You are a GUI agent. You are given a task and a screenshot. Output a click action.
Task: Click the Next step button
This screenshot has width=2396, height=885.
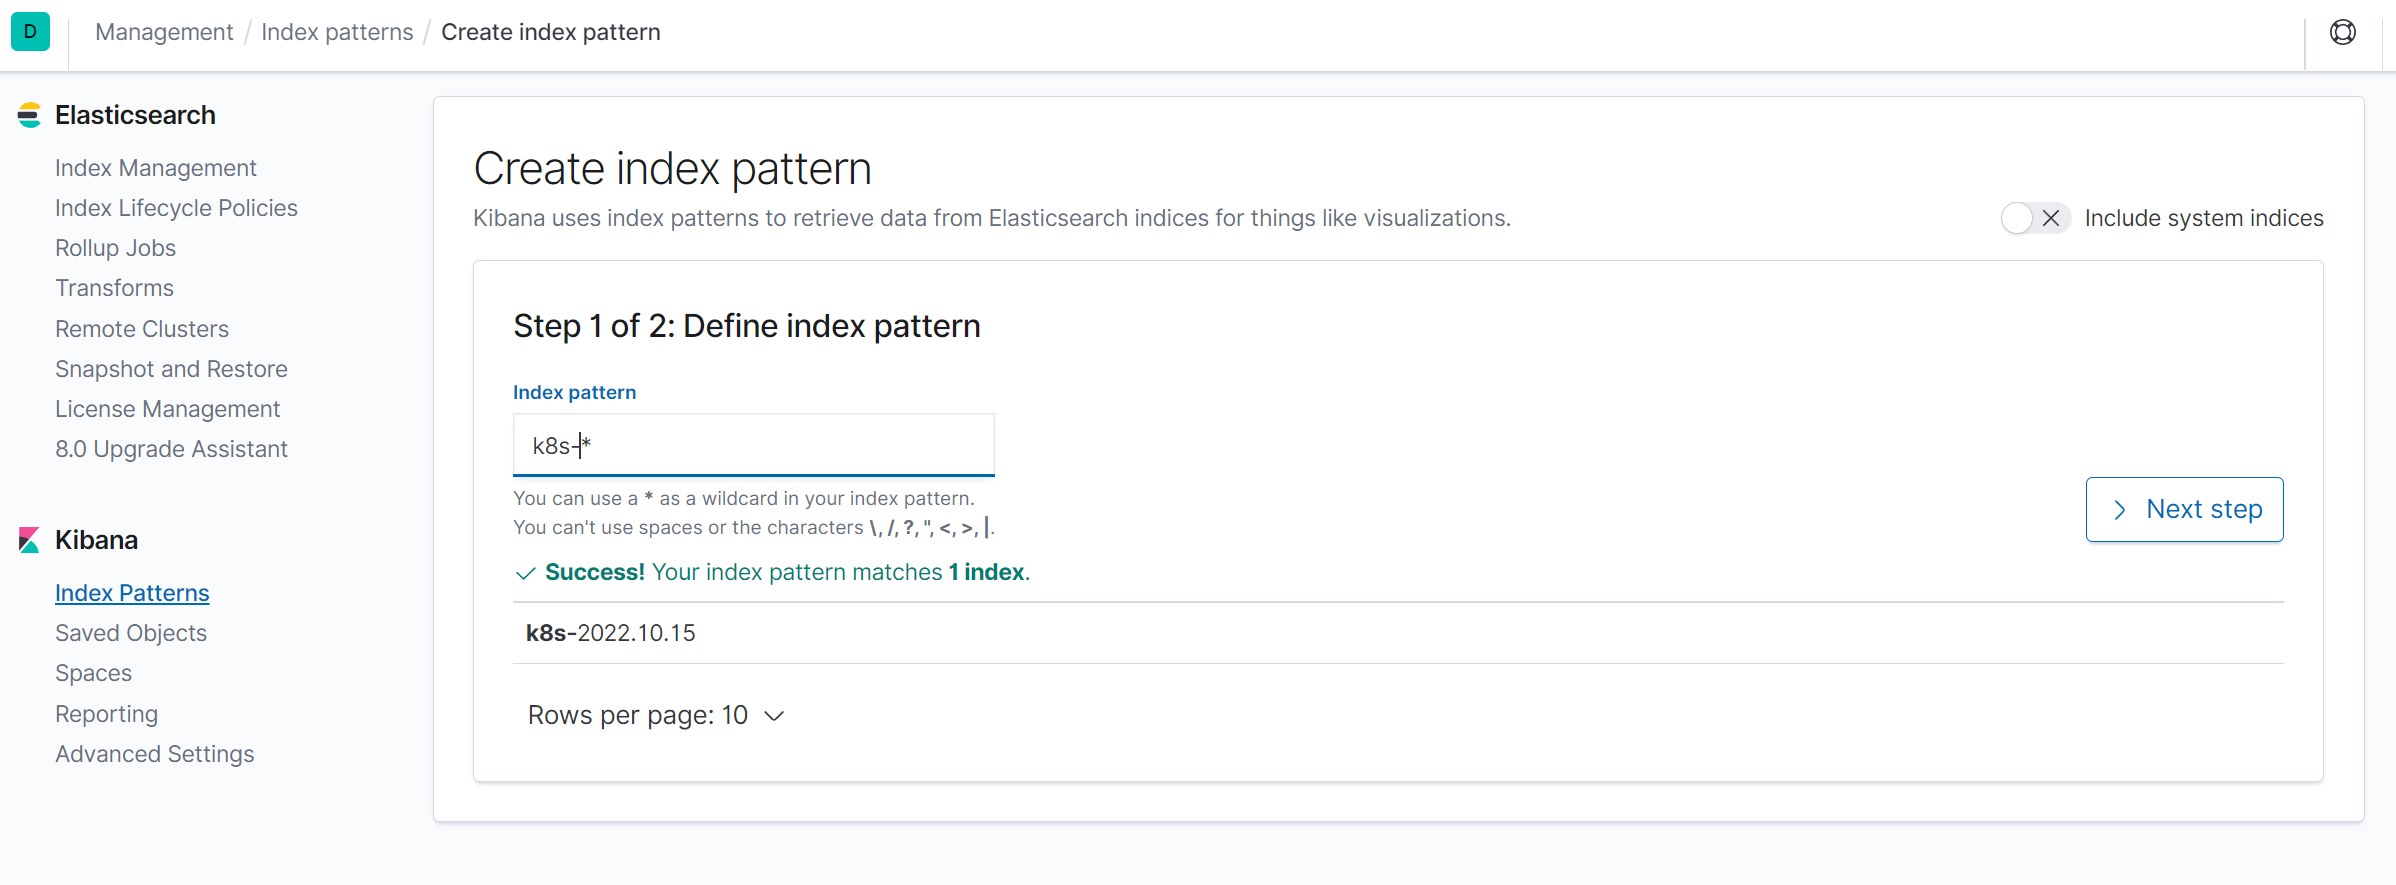pos(2184,509)
